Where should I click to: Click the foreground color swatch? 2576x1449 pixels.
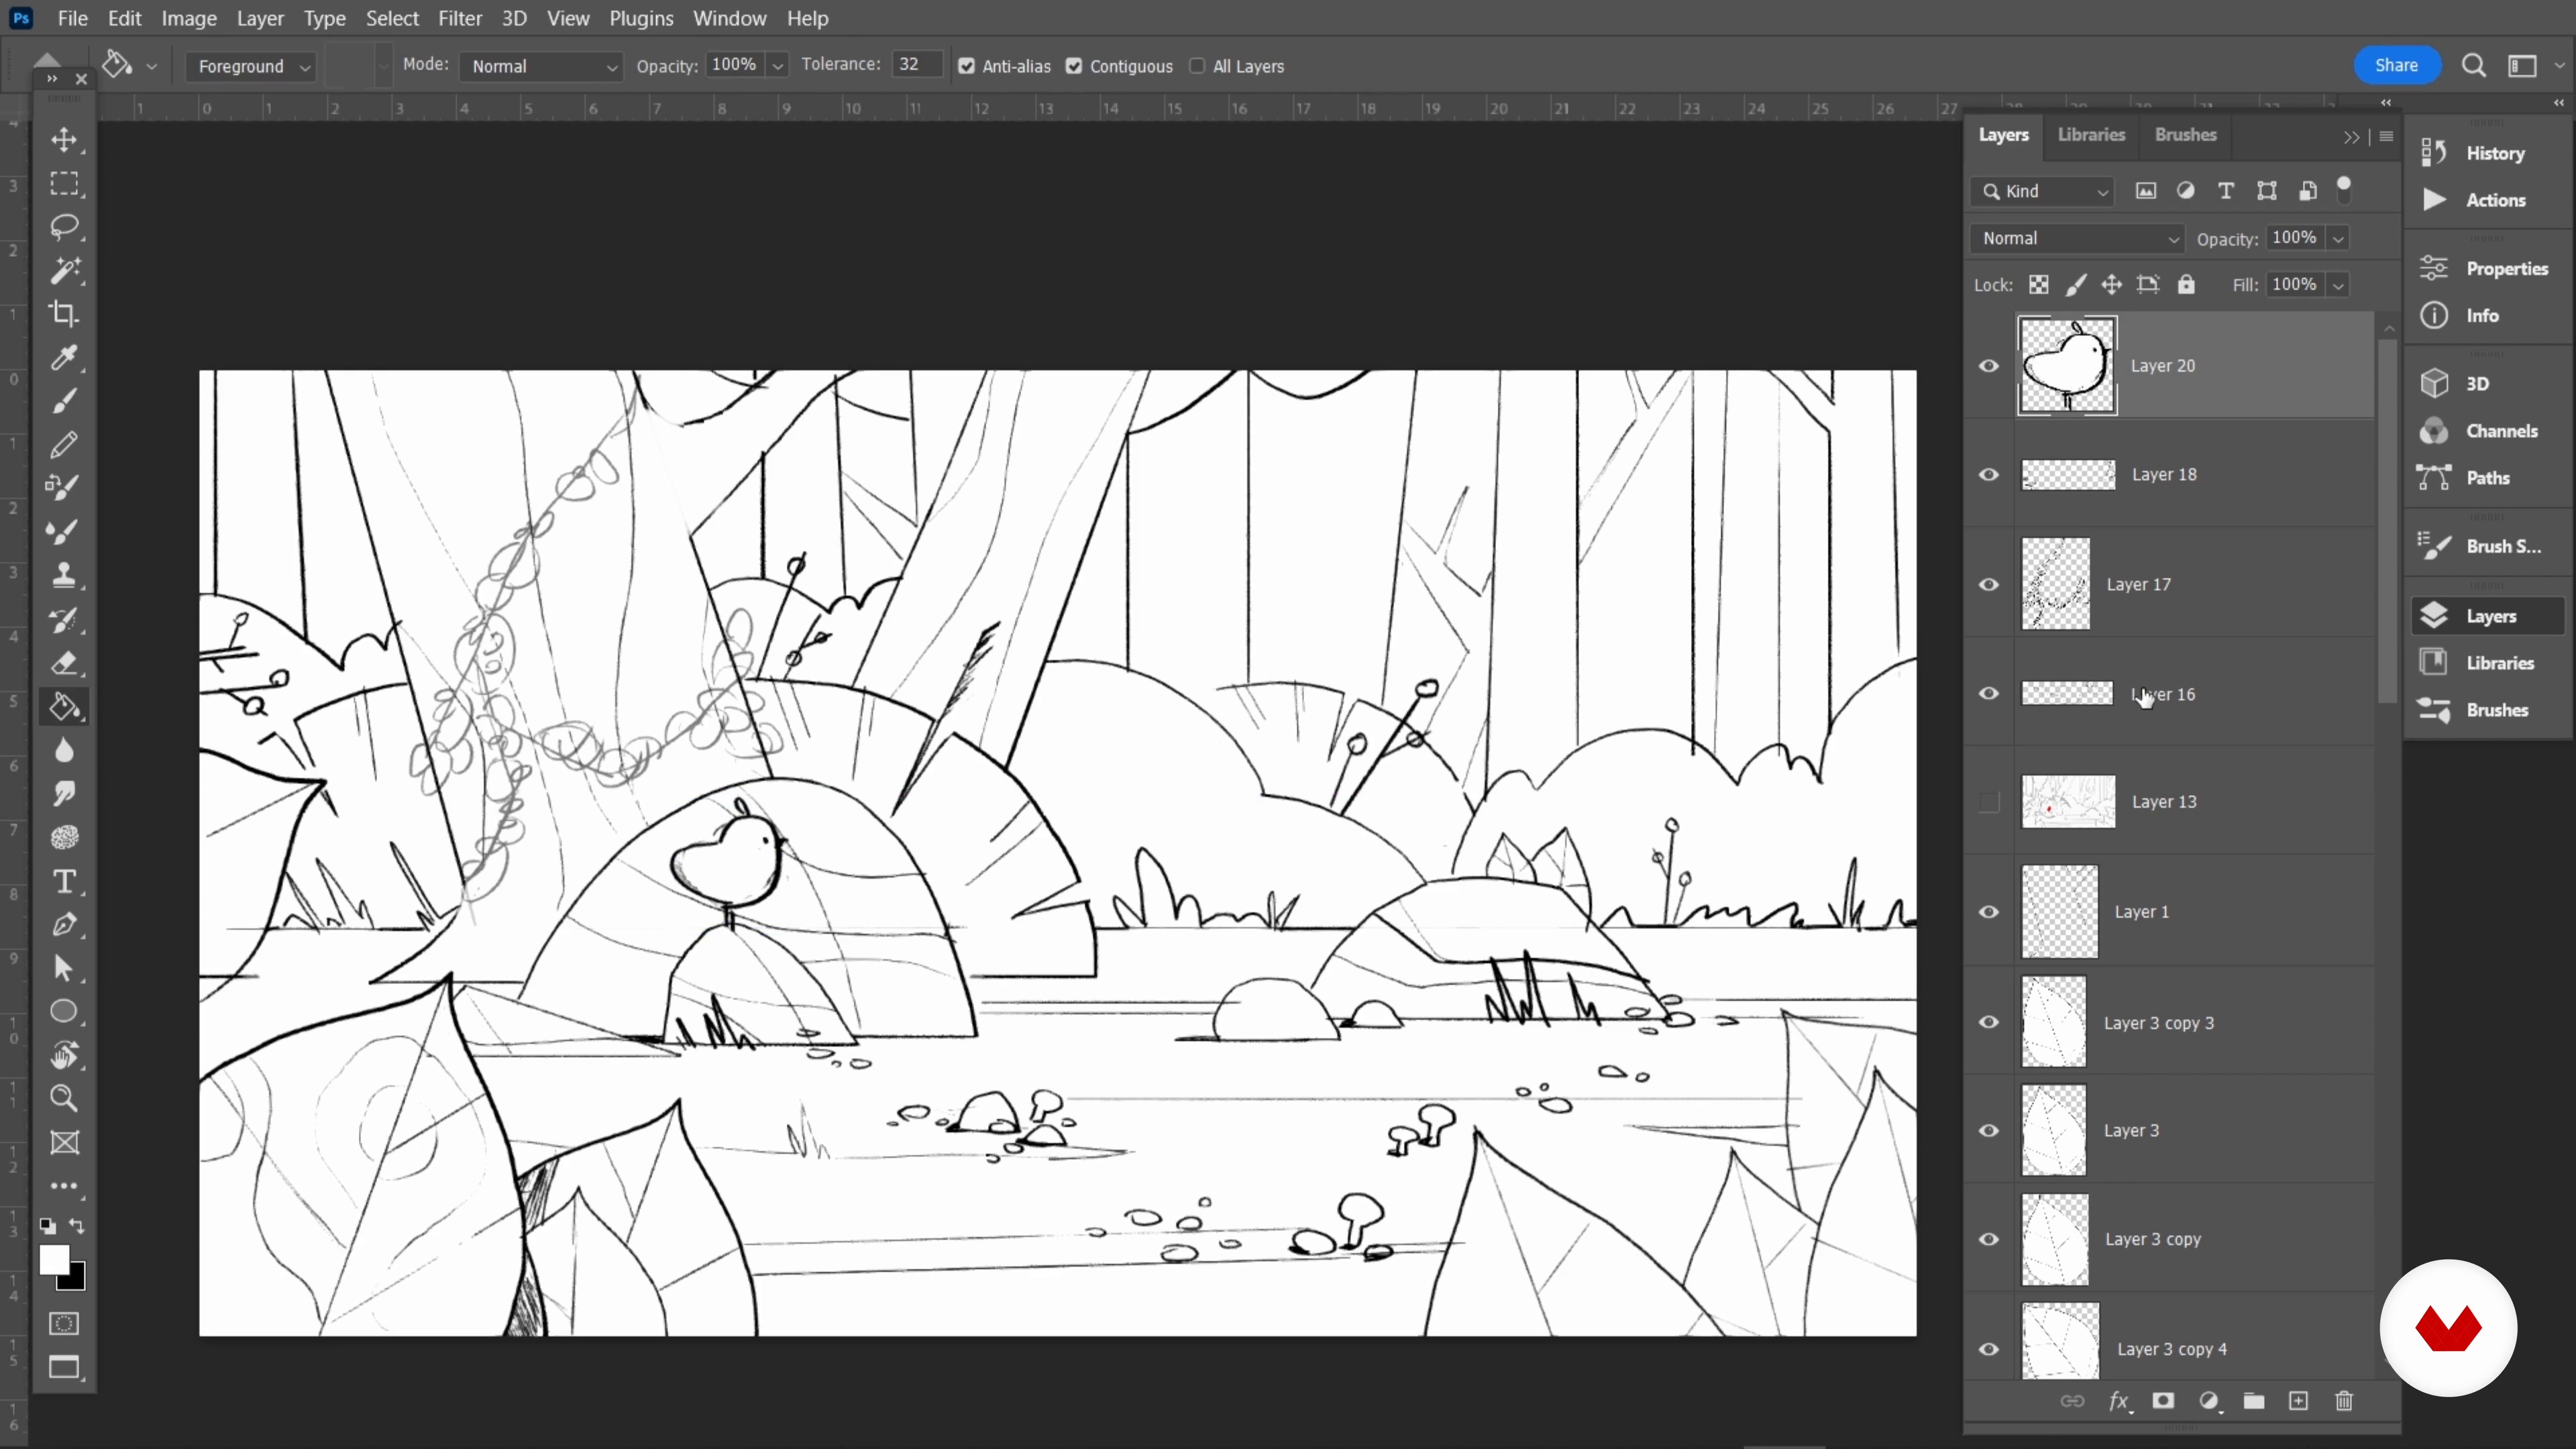[x=54, y=1260]
